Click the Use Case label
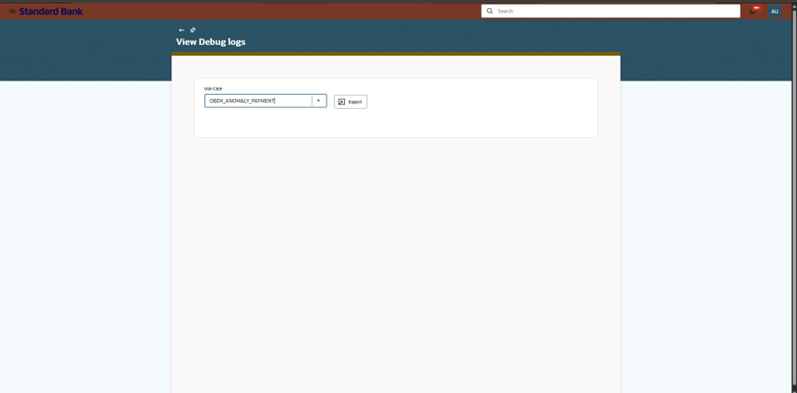Screen dimensions: 797x393 click(213, 88)
